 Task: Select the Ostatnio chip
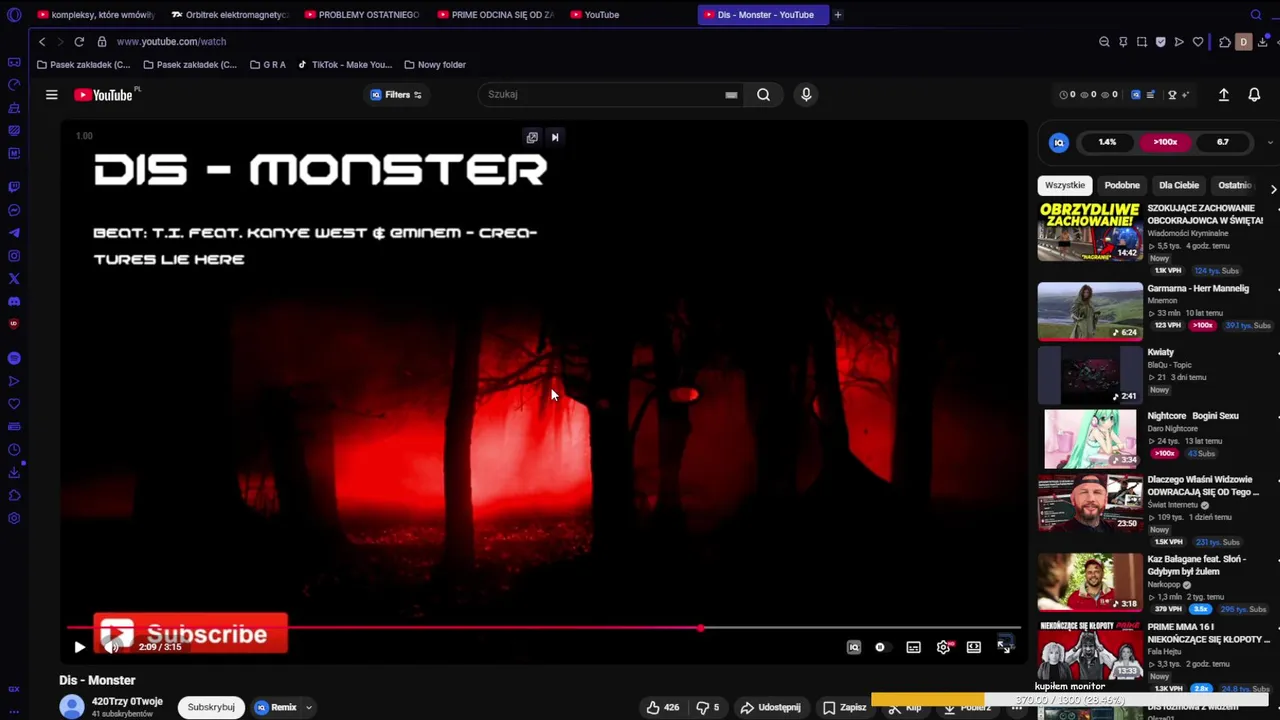coord(1235,185)
